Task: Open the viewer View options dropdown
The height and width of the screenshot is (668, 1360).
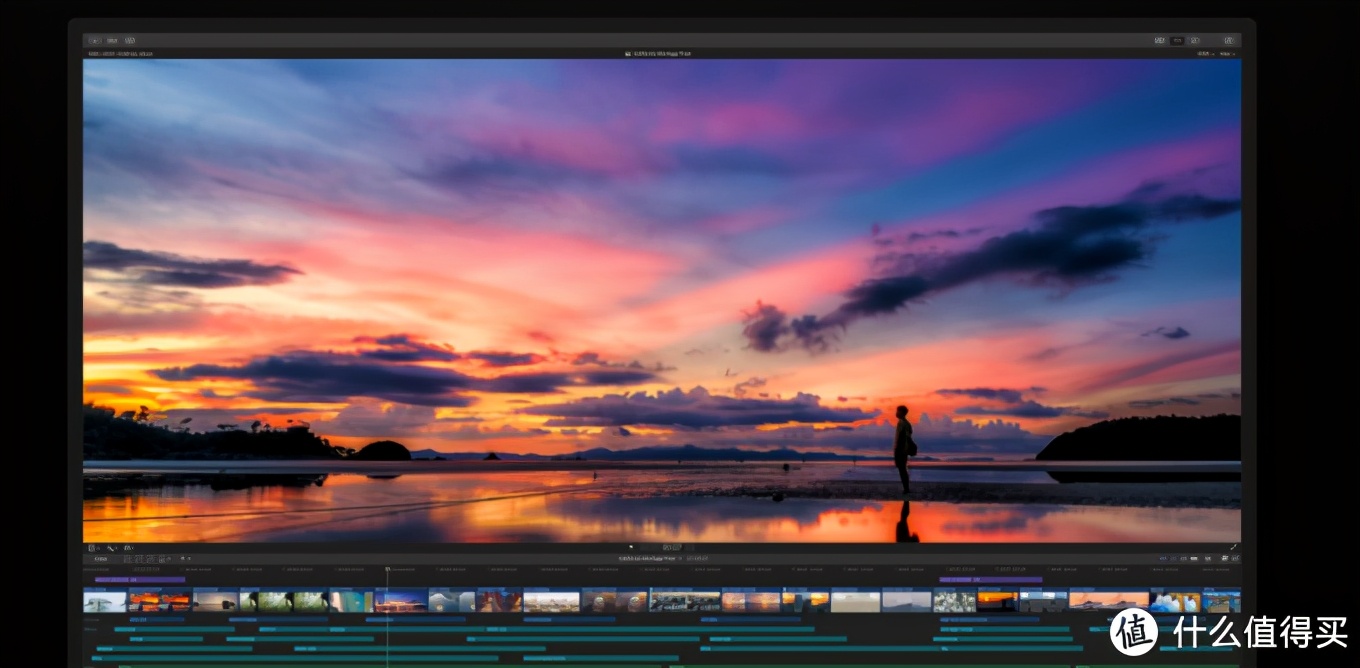Action: [1227, 53]
